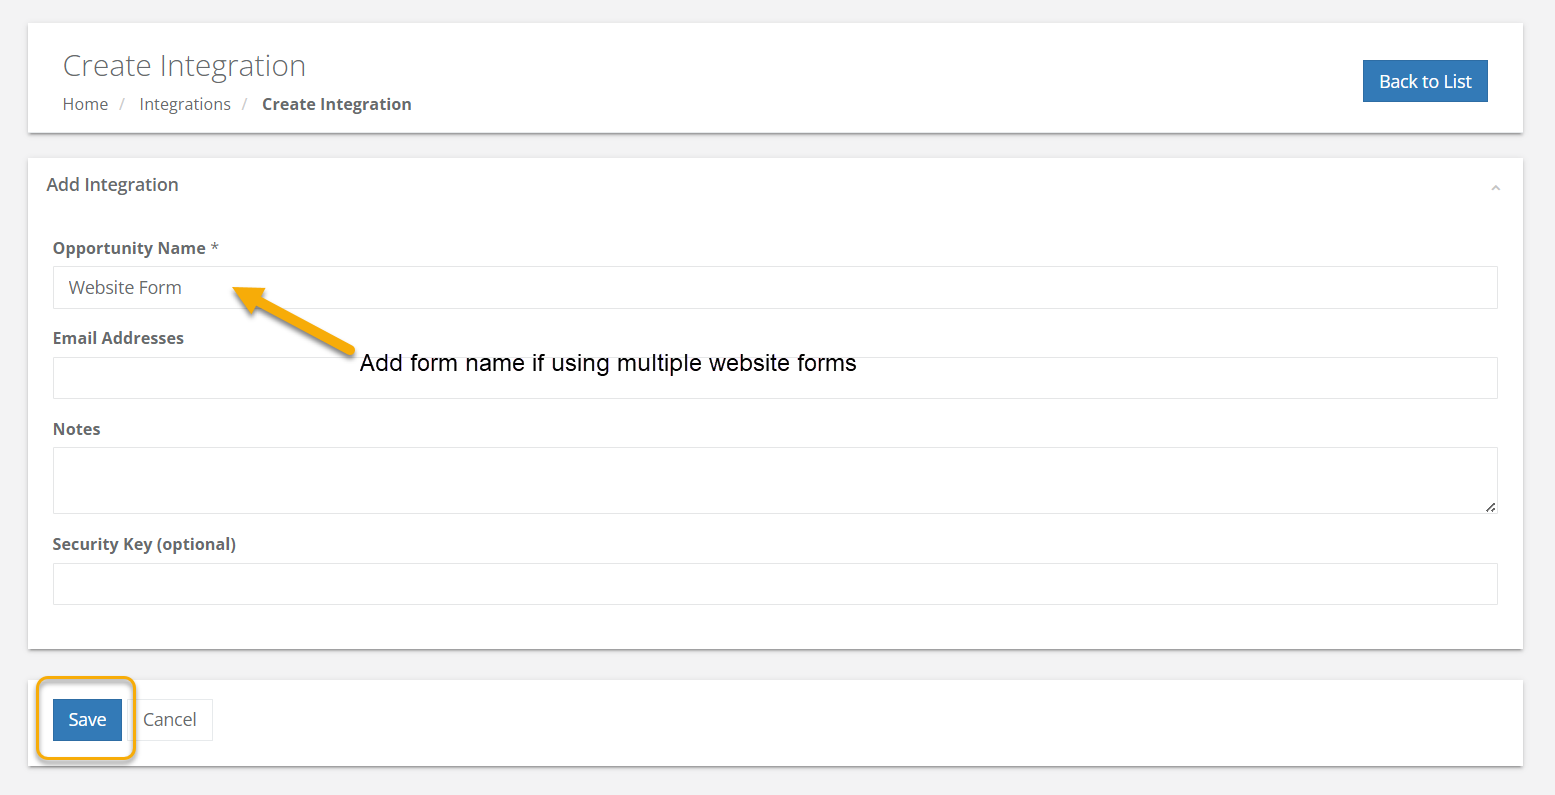Click the Create Integration page title

tap(184, 65)
